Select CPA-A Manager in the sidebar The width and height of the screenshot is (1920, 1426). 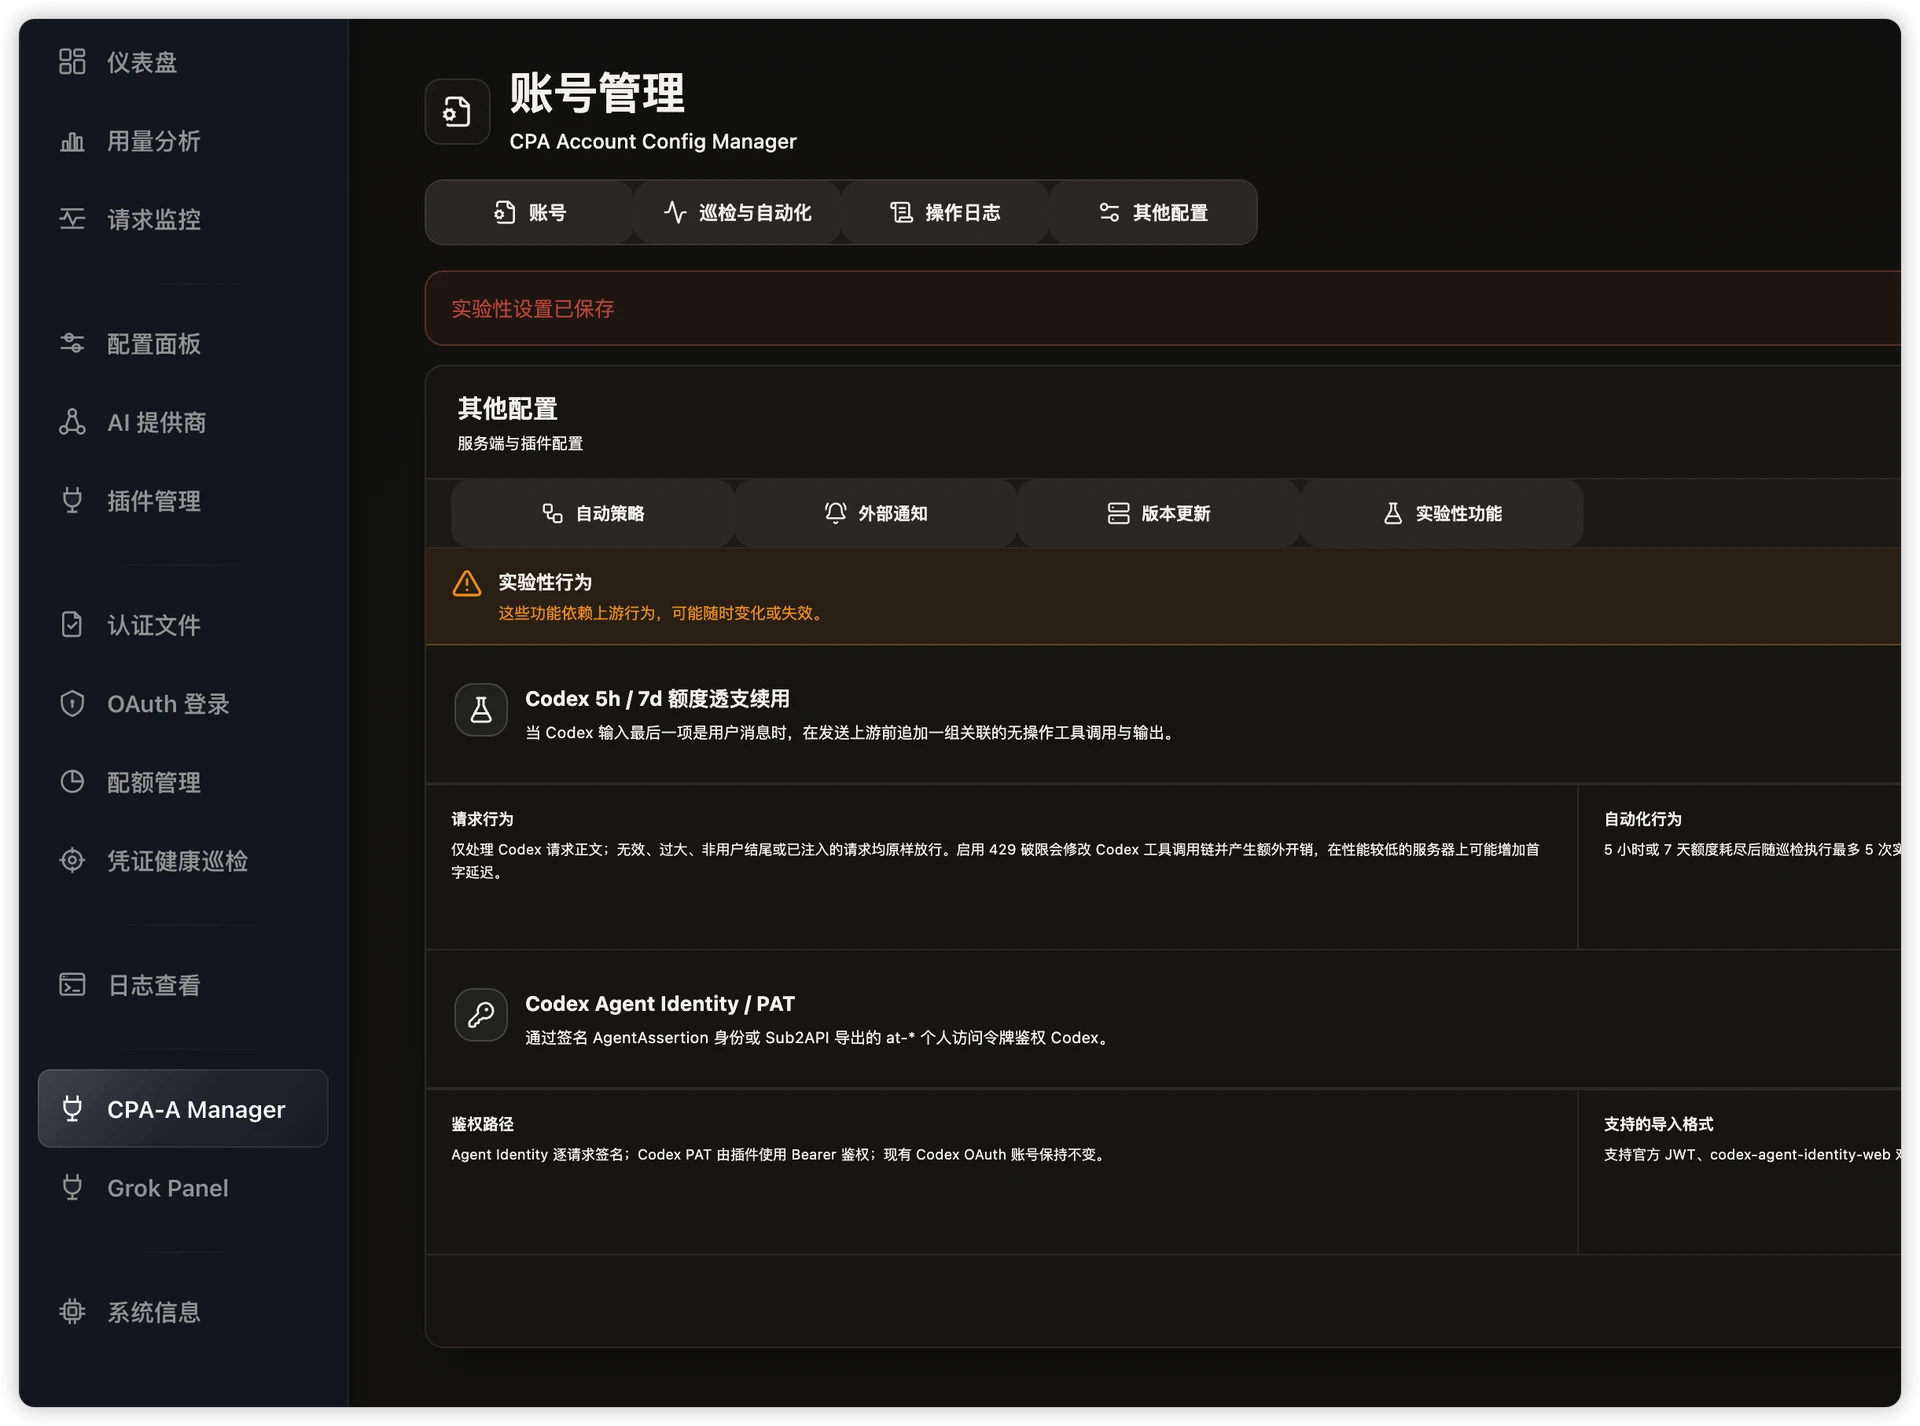tap(183, 1109)
